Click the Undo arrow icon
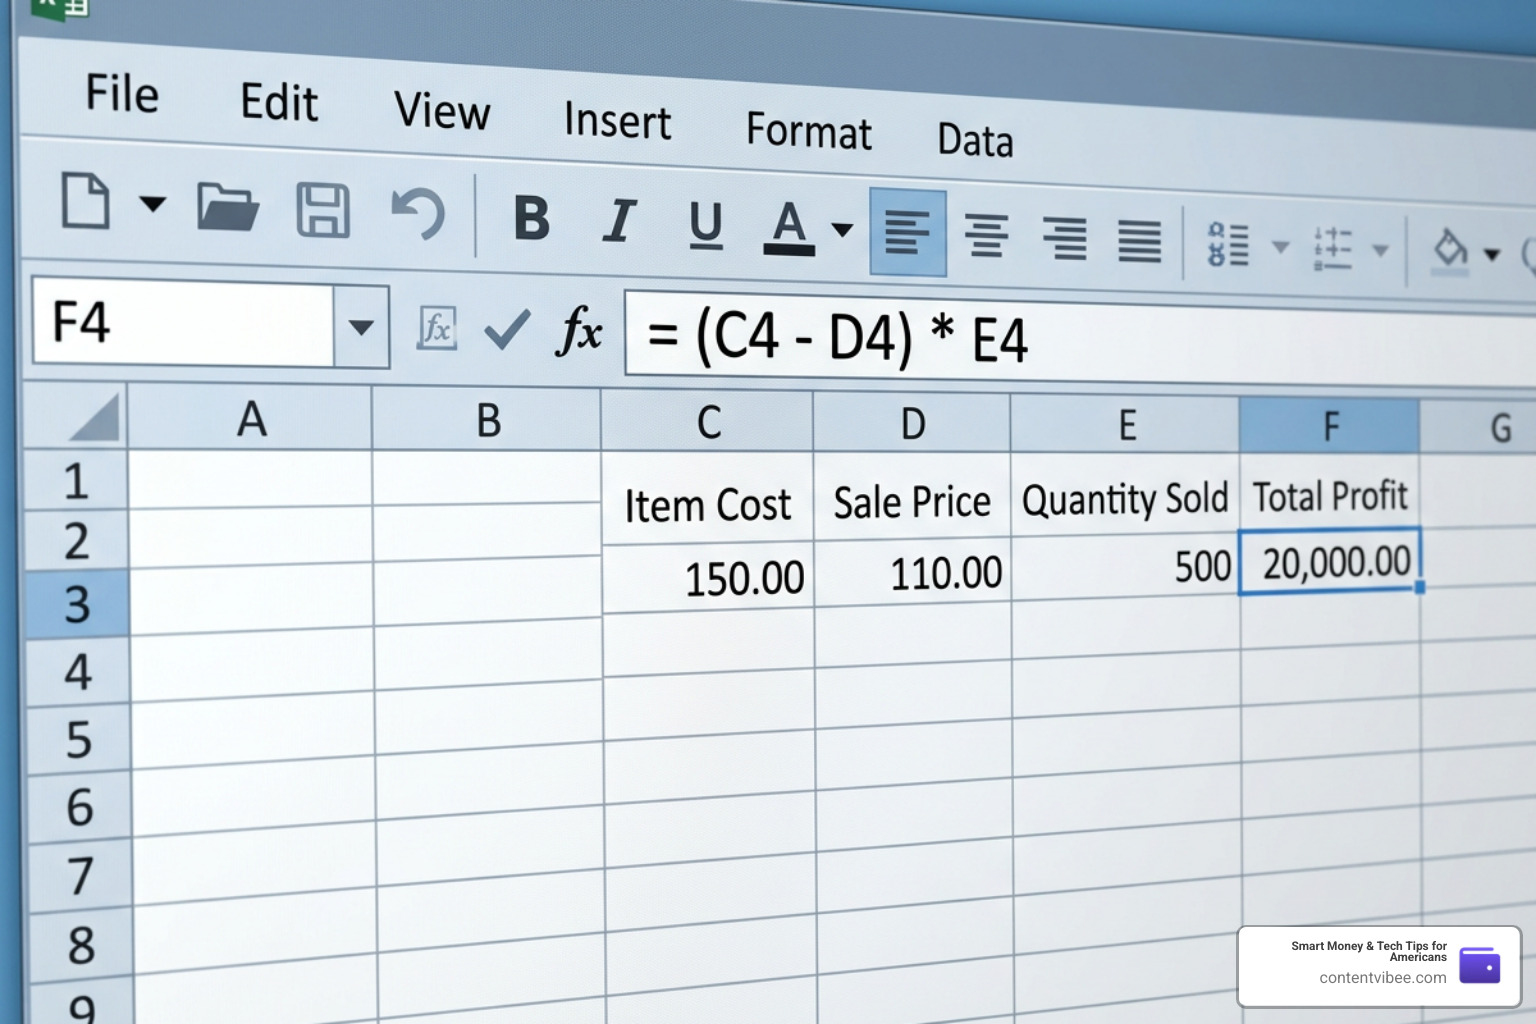1536x1024 pixels. pos(418,214)
